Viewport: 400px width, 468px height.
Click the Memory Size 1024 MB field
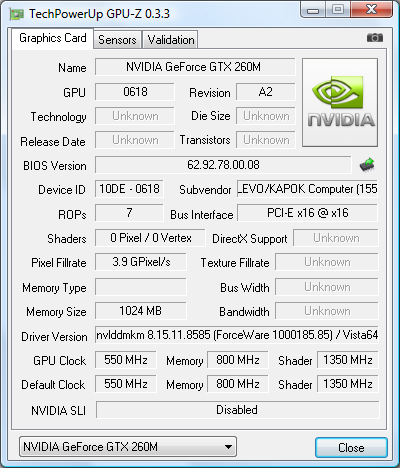pos(141,311)
